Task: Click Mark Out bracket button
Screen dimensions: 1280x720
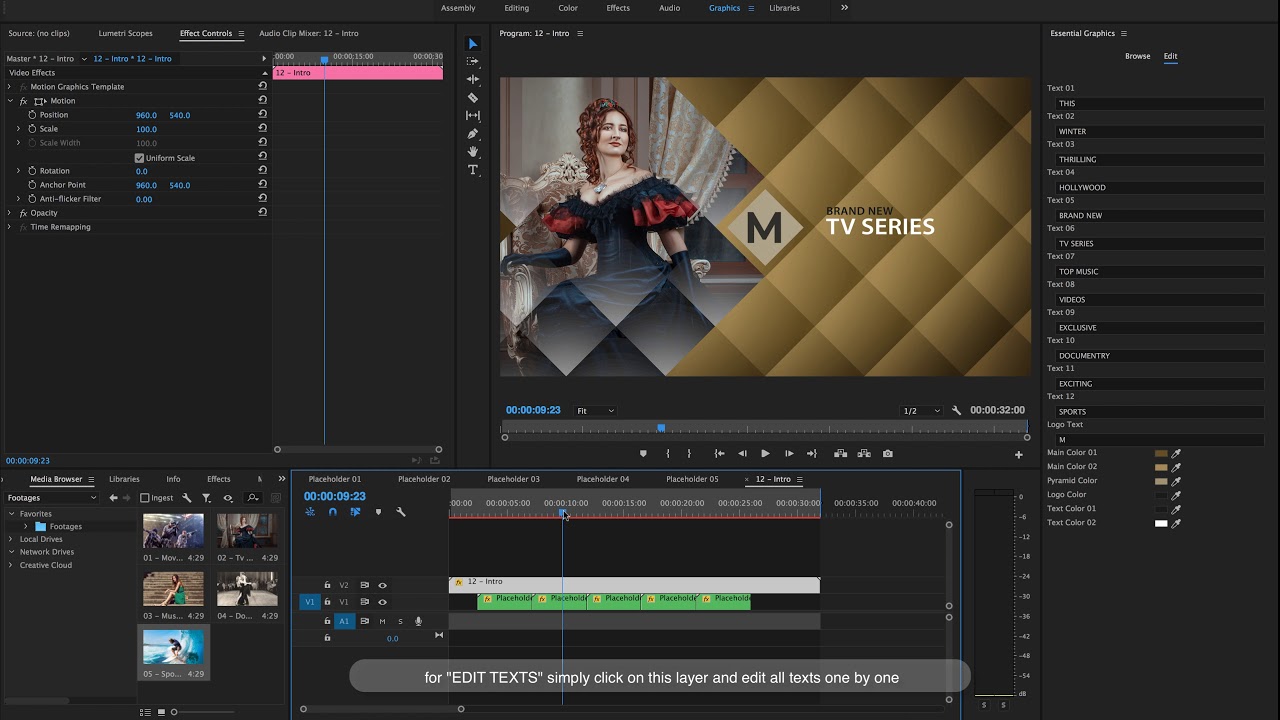Action: 689,454
